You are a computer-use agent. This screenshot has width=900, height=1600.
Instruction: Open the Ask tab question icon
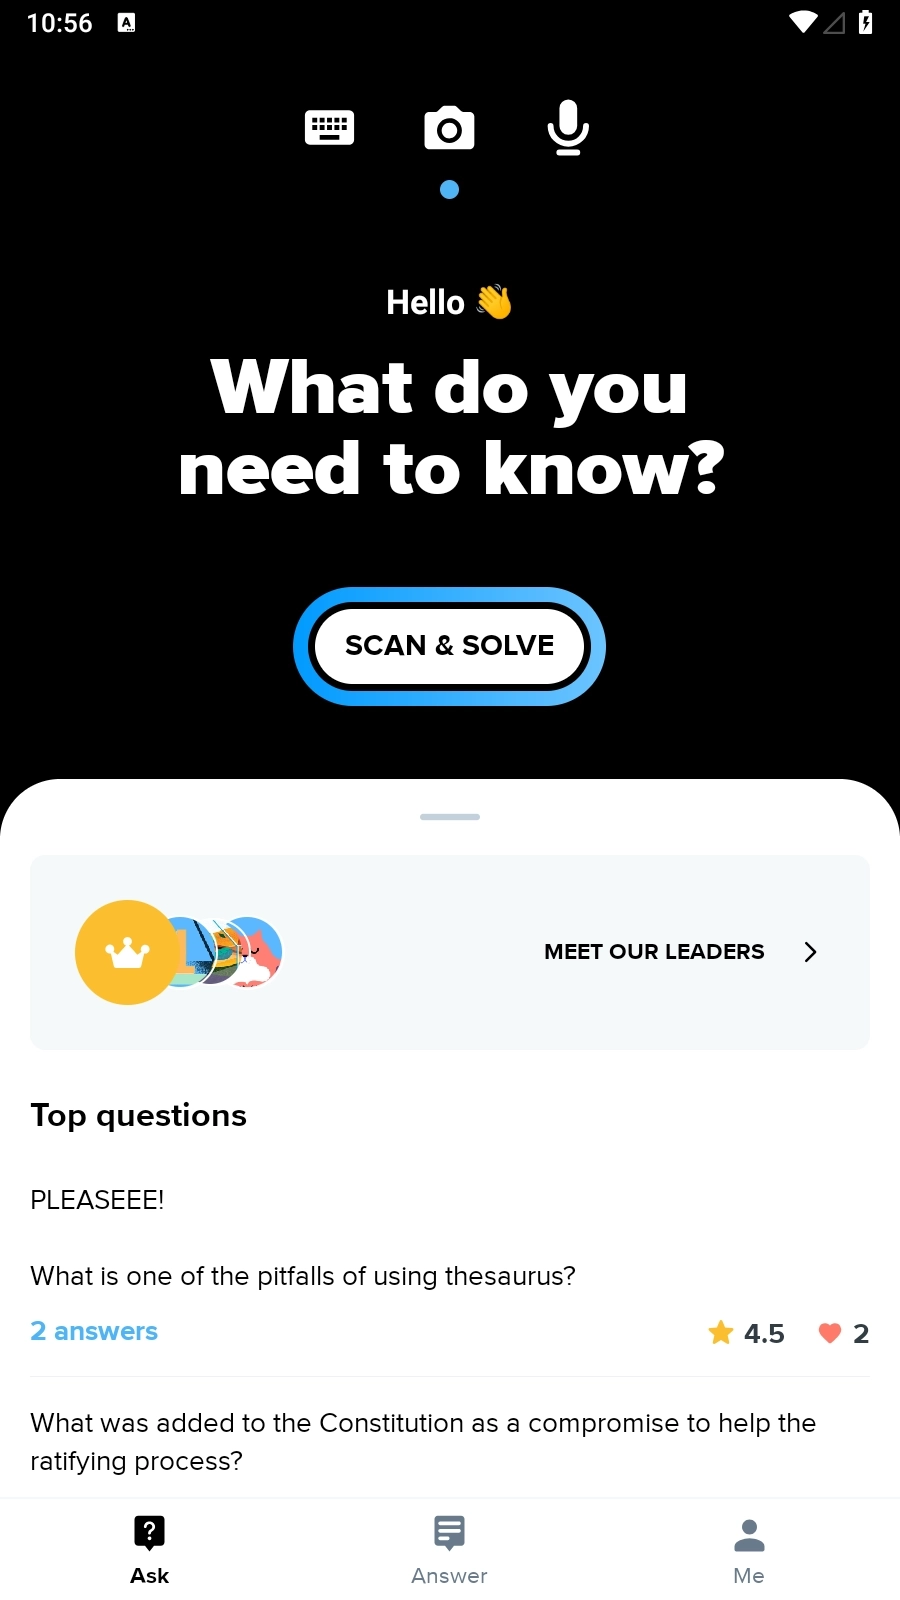click(x=149, y=1532)
